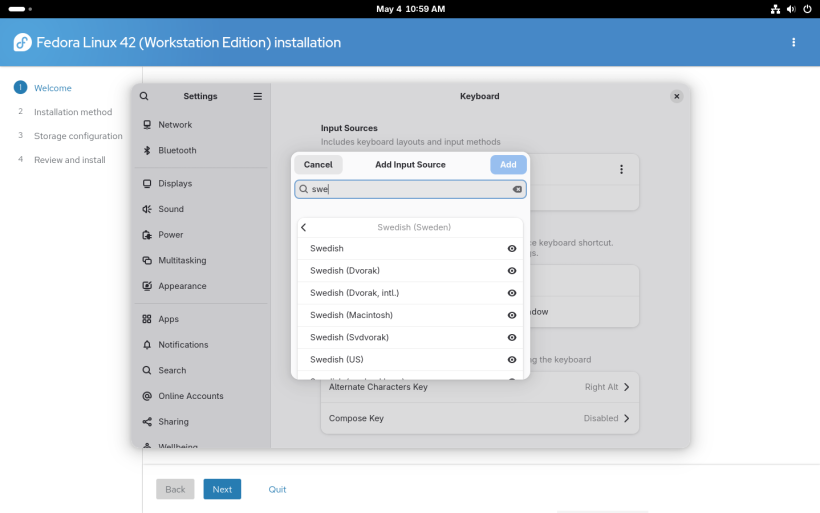This screenshot has width=820, height=513.
Task: Click the Online Accounts at-sign icon
Action: pos(147,396)
